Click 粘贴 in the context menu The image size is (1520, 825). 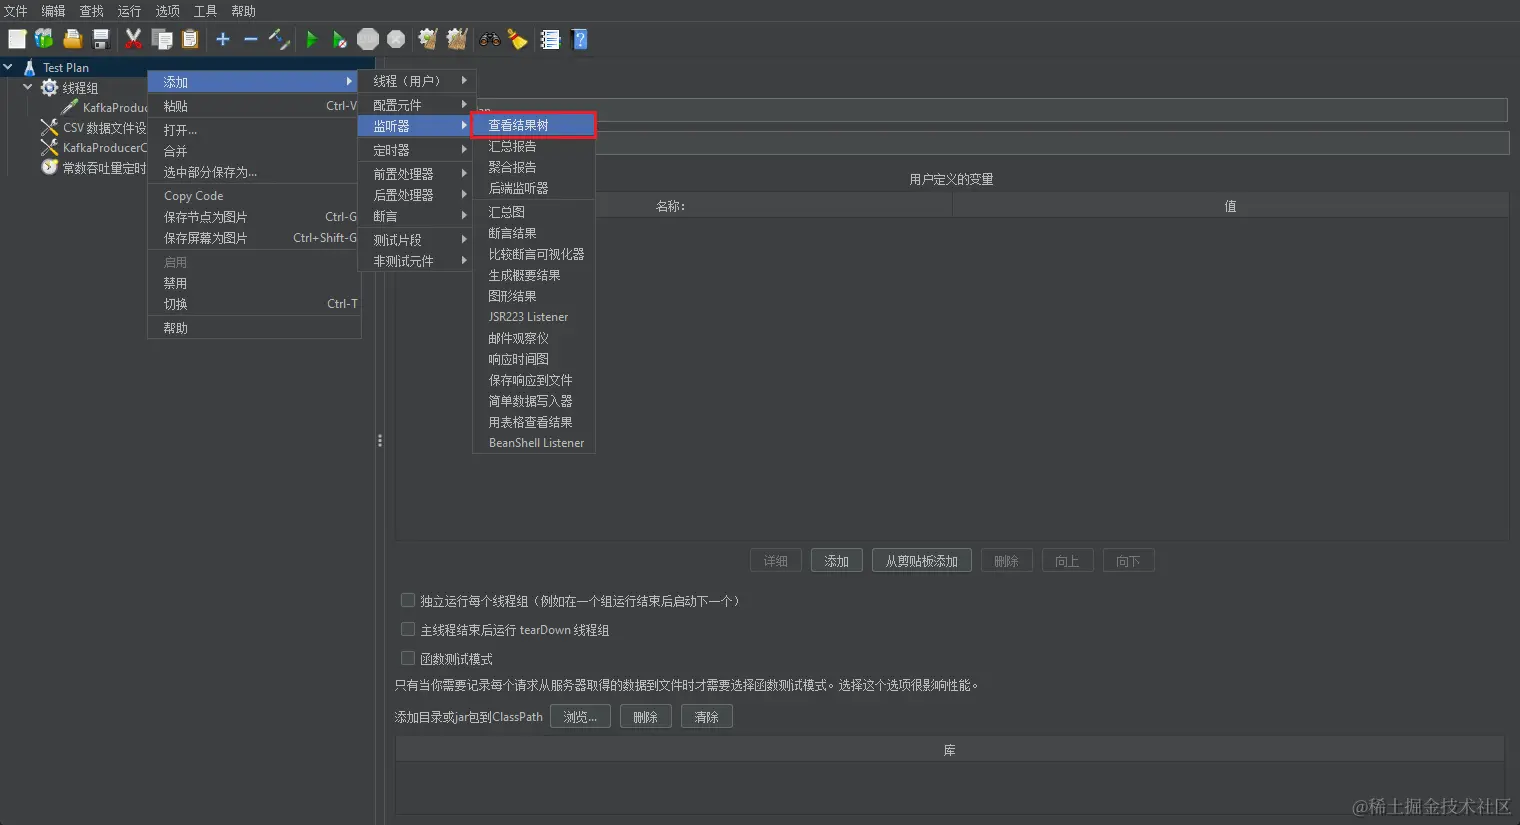point(254,106)
